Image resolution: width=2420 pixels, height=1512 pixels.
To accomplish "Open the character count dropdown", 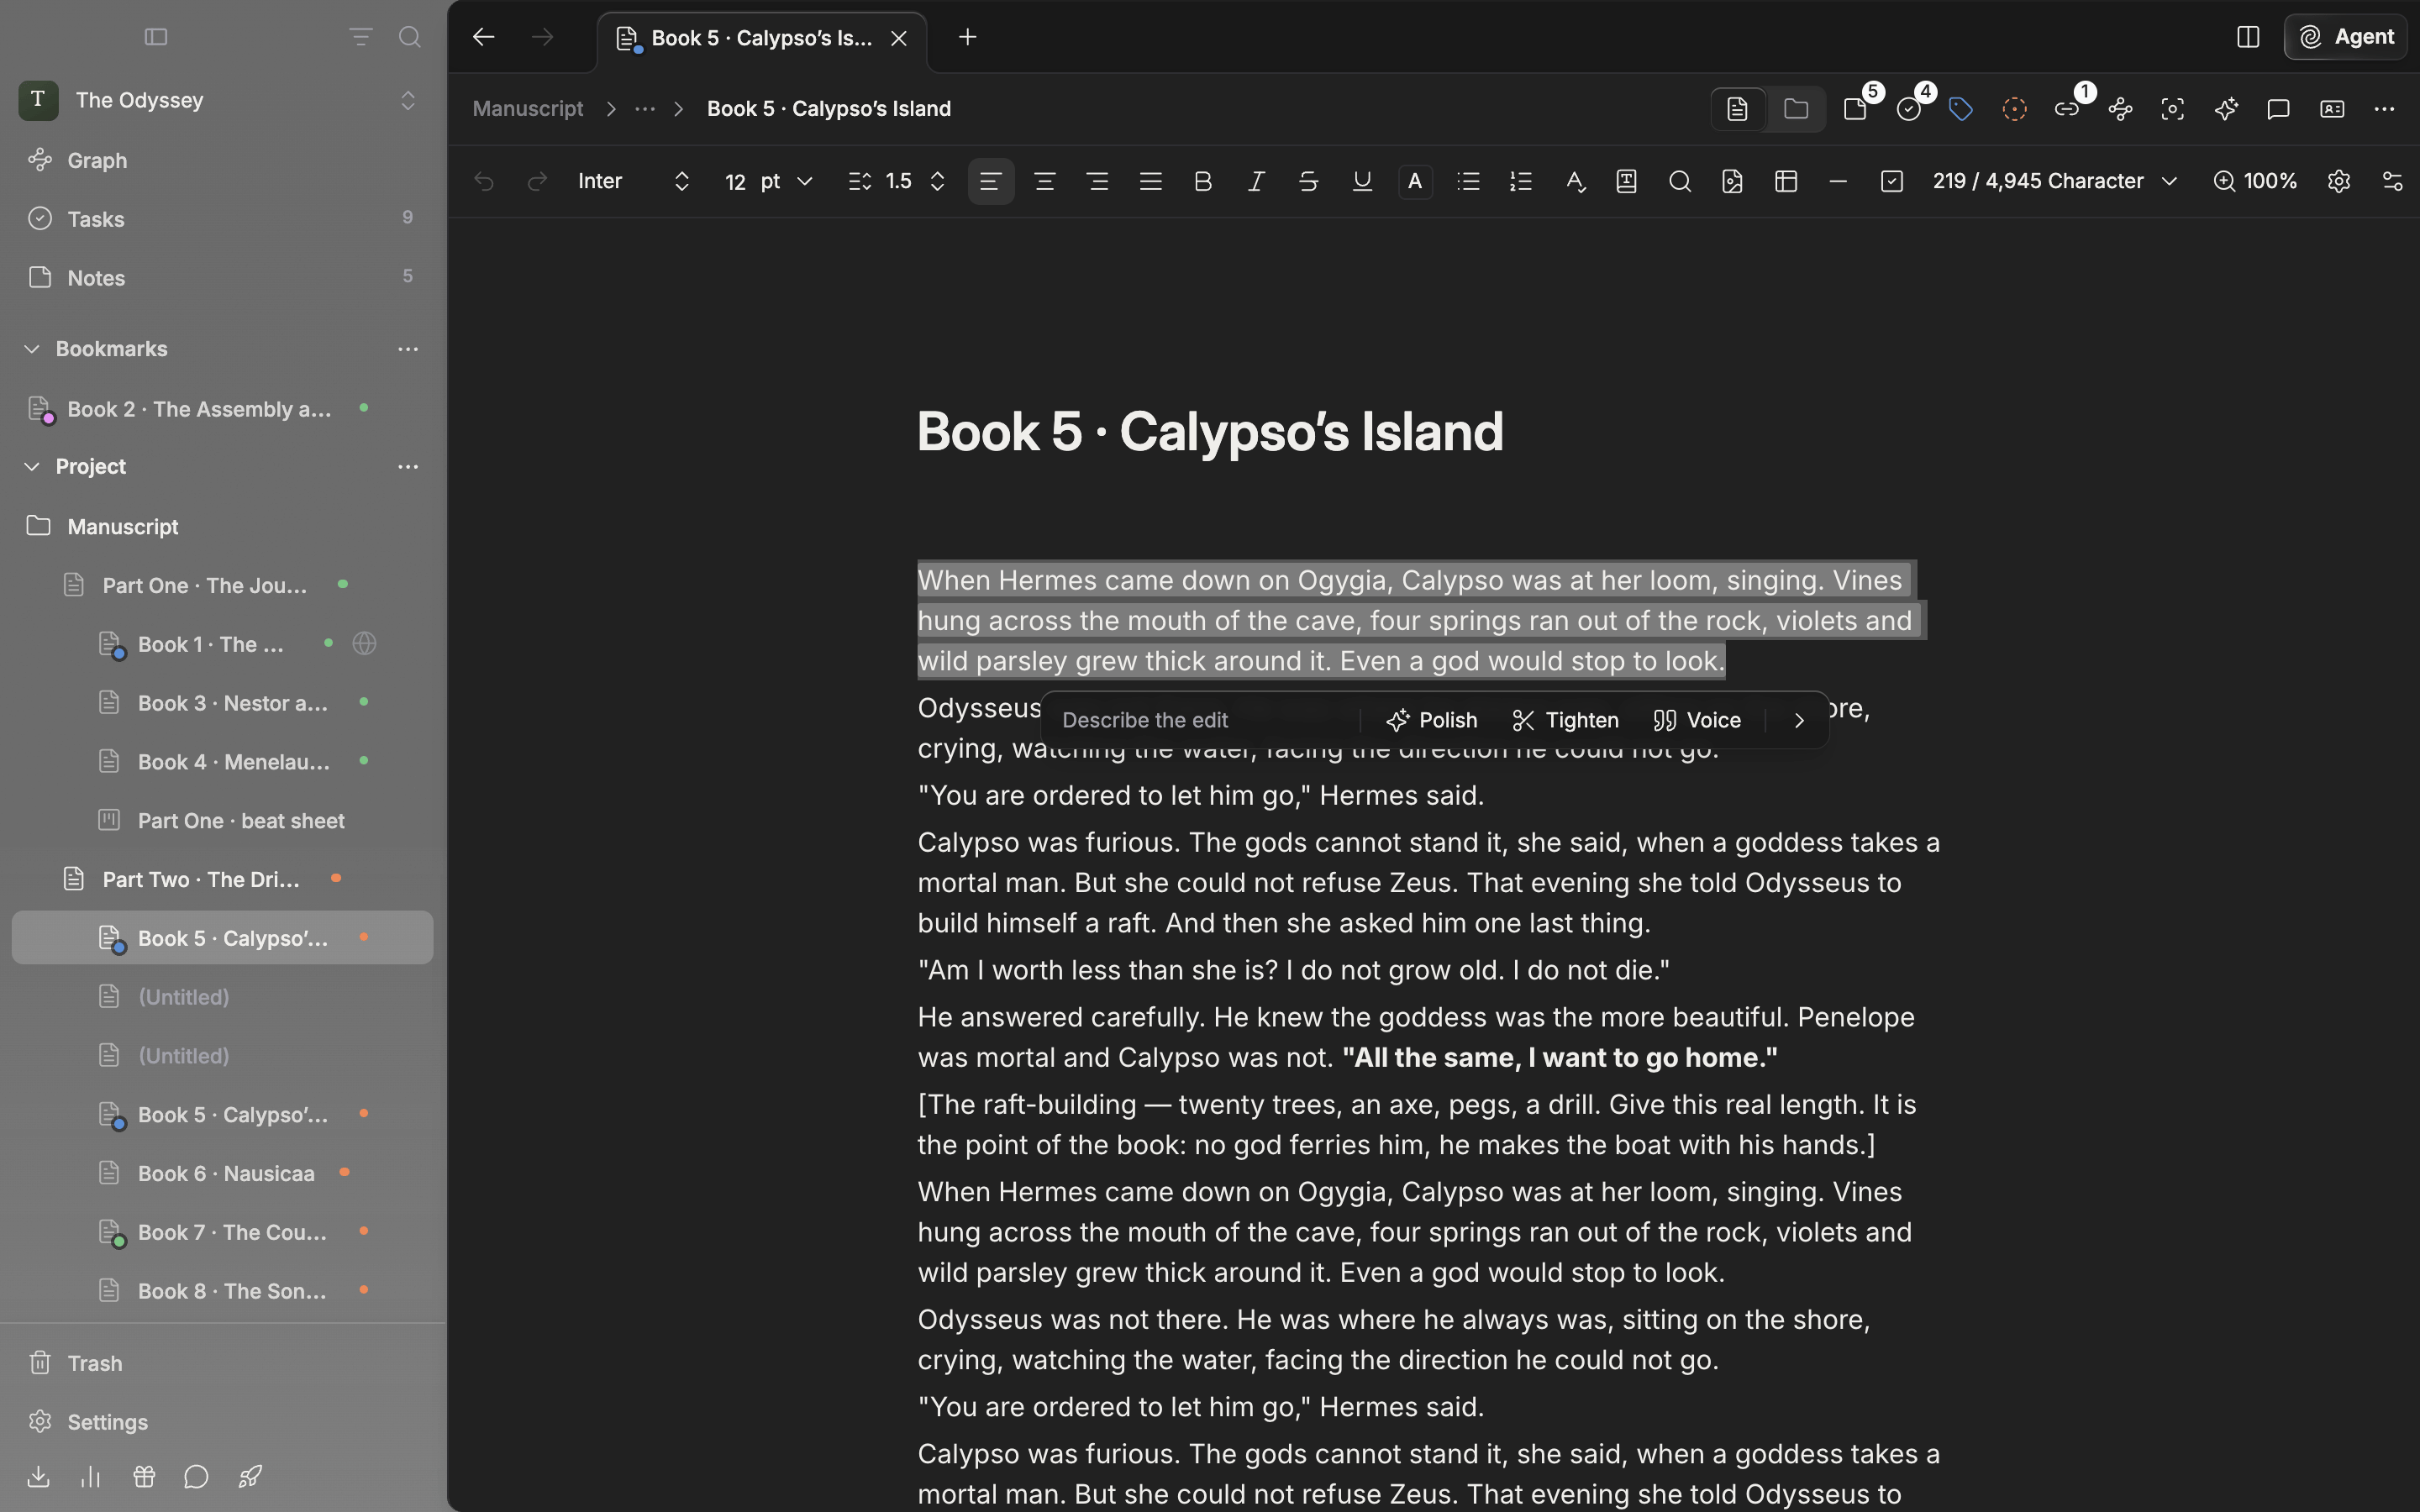I will coord(2055,181).
